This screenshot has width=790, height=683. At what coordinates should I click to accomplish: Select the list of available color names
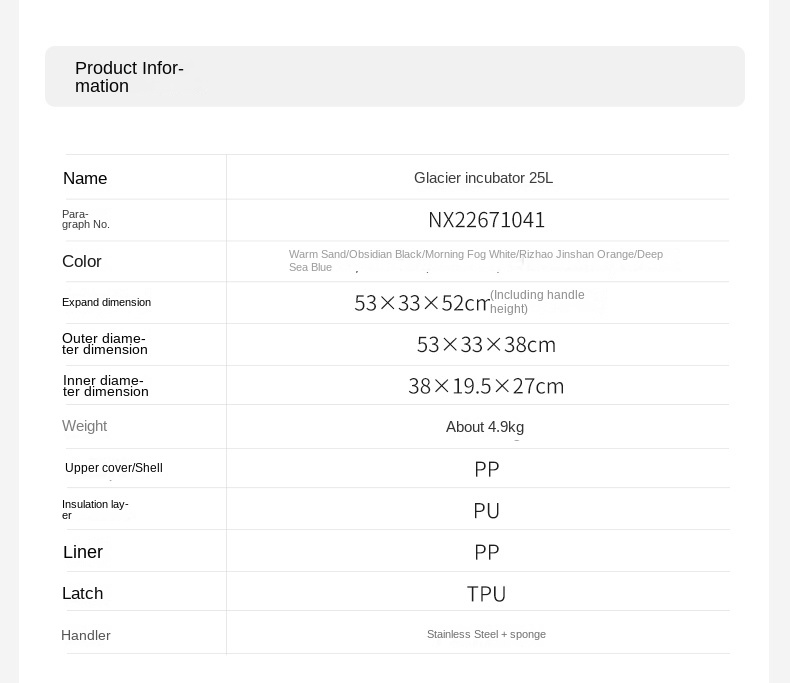pos(476,261)
